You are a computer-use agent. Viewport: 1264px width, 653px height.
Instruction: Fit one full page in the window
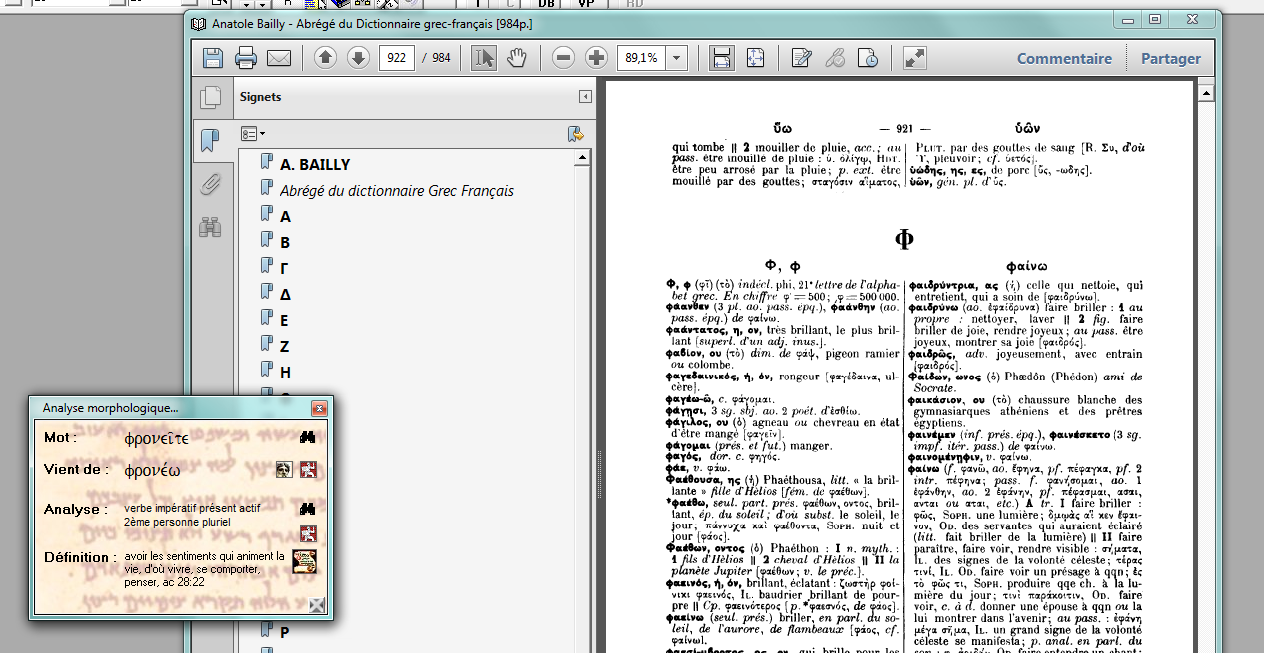coord(754,58)
